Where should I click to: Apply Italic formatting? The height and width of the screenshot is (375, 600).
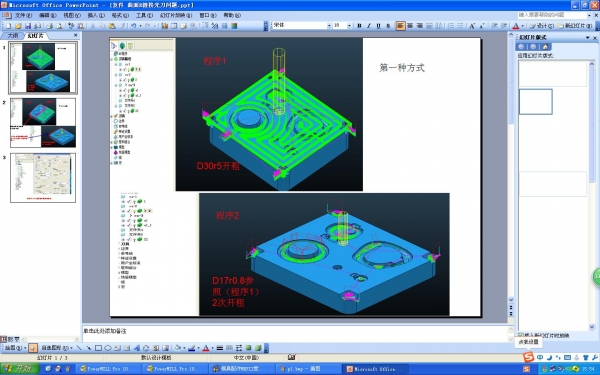point(369,26)
